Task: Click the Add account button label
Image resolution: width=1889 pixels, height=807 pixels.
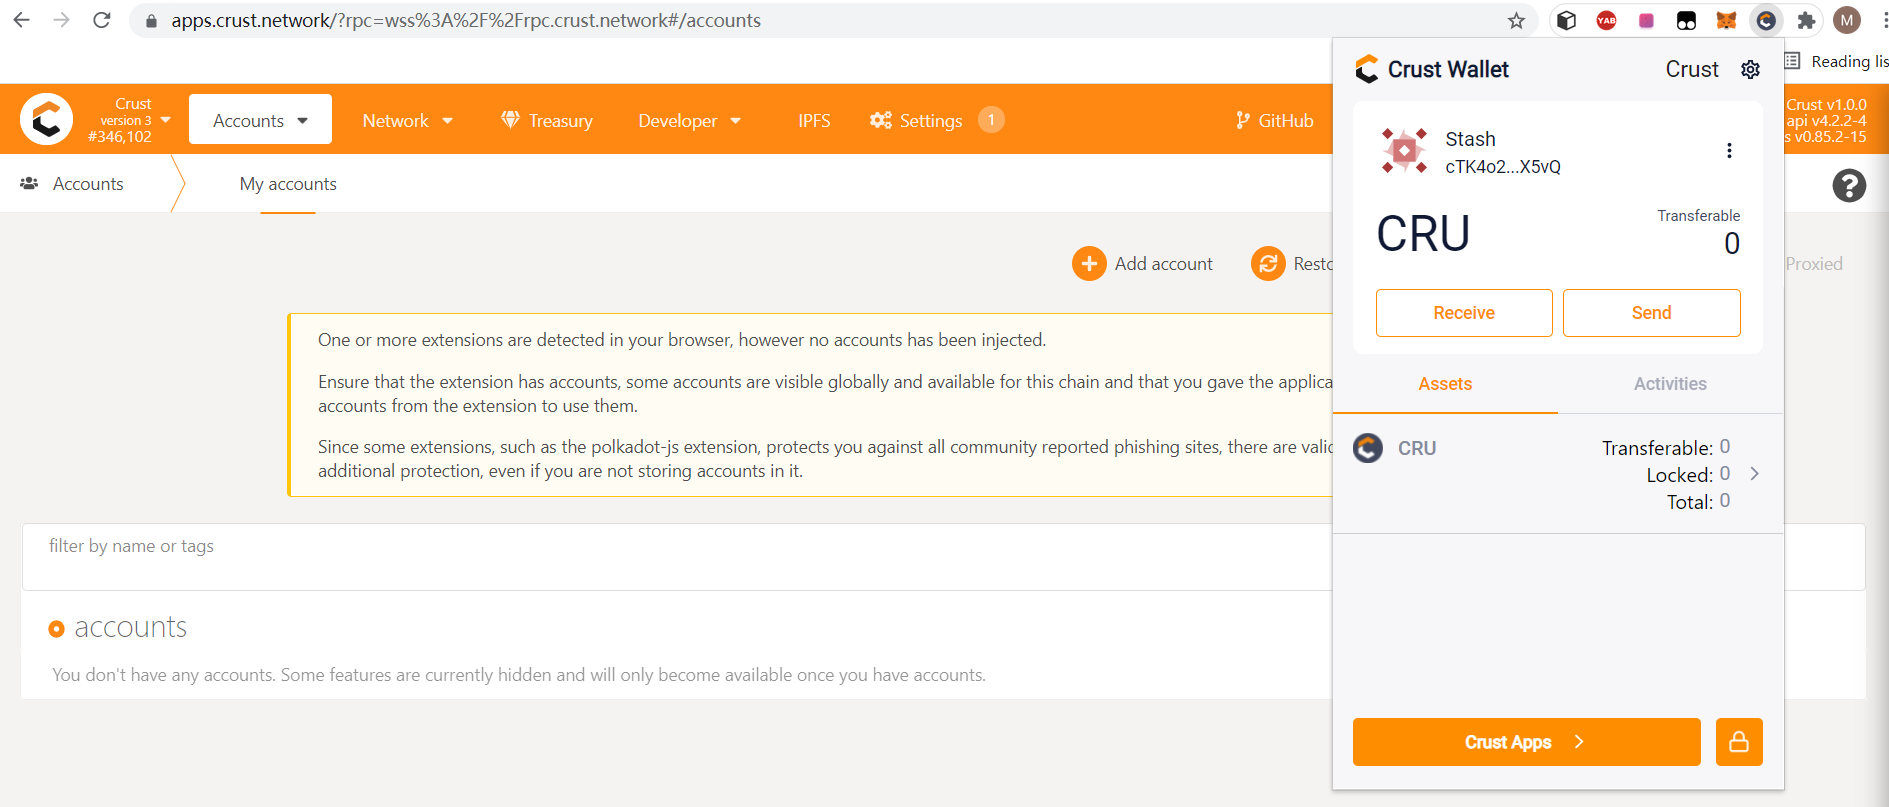Action: [1163, 264]
